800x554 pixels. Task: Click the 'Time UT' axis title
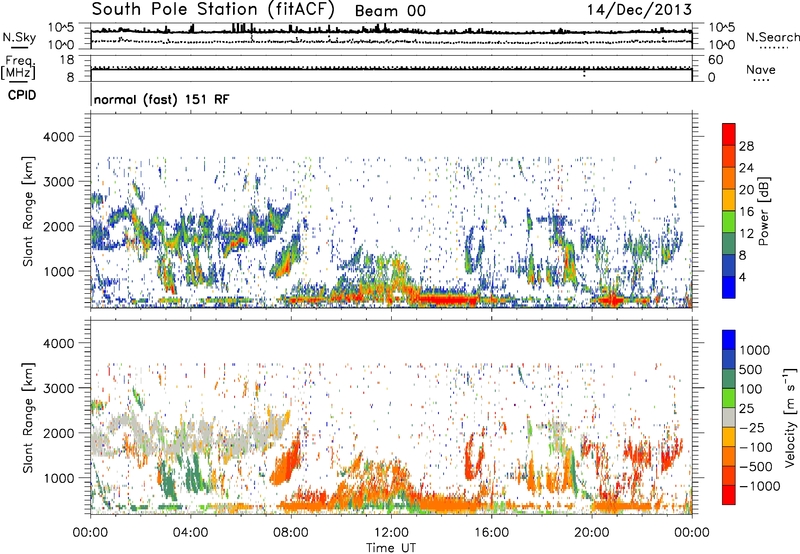391,548
